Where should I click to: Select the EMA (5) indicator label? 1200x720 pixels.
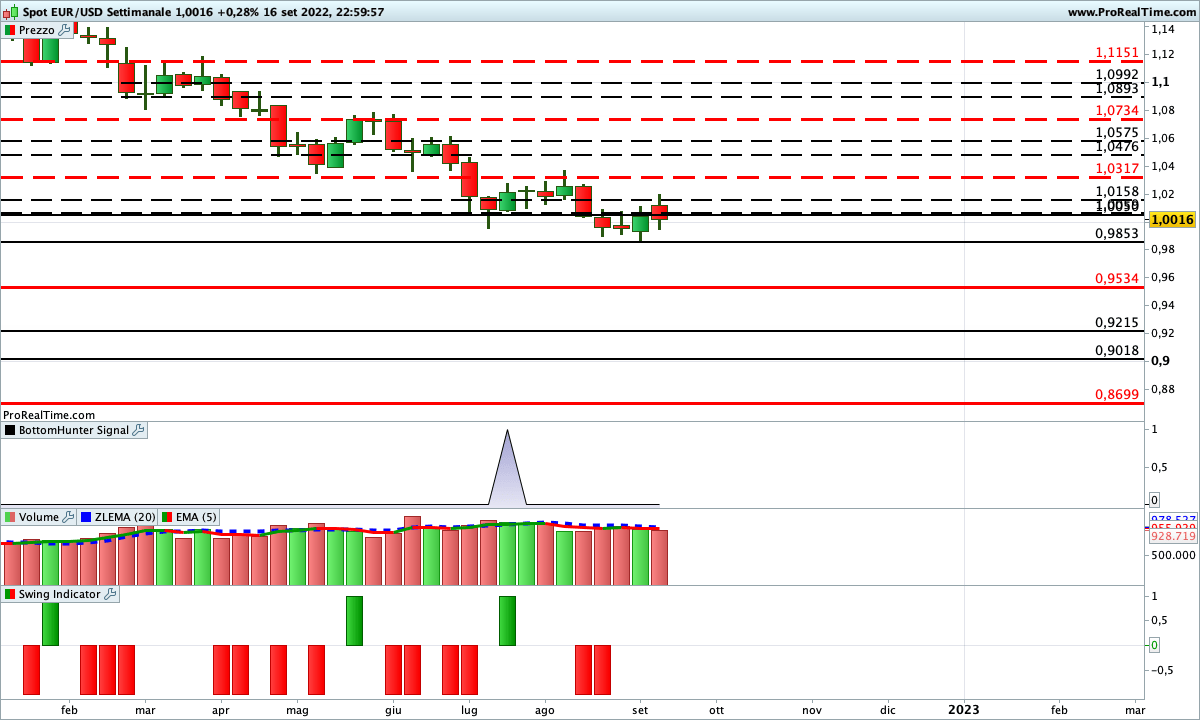(x=195, y=517)
